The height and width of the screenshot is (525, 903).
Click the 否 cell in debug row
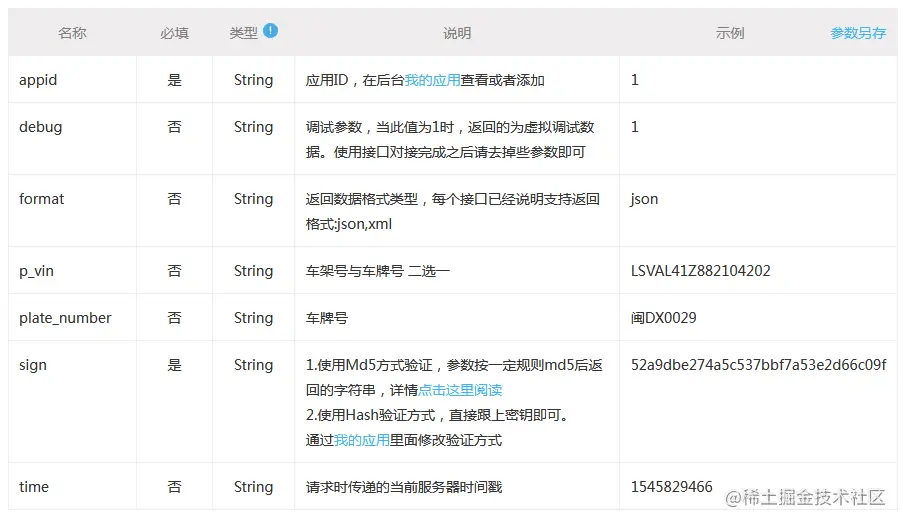[174, 127]
